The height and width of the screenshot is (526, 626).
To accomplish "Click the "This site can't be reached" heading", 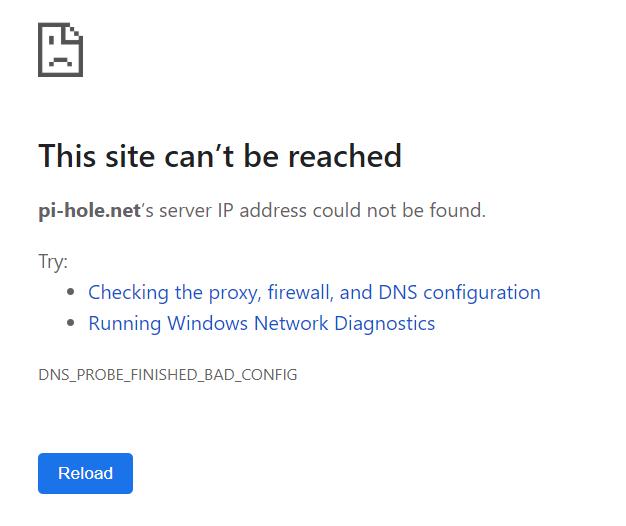I will tap(220, 156).
